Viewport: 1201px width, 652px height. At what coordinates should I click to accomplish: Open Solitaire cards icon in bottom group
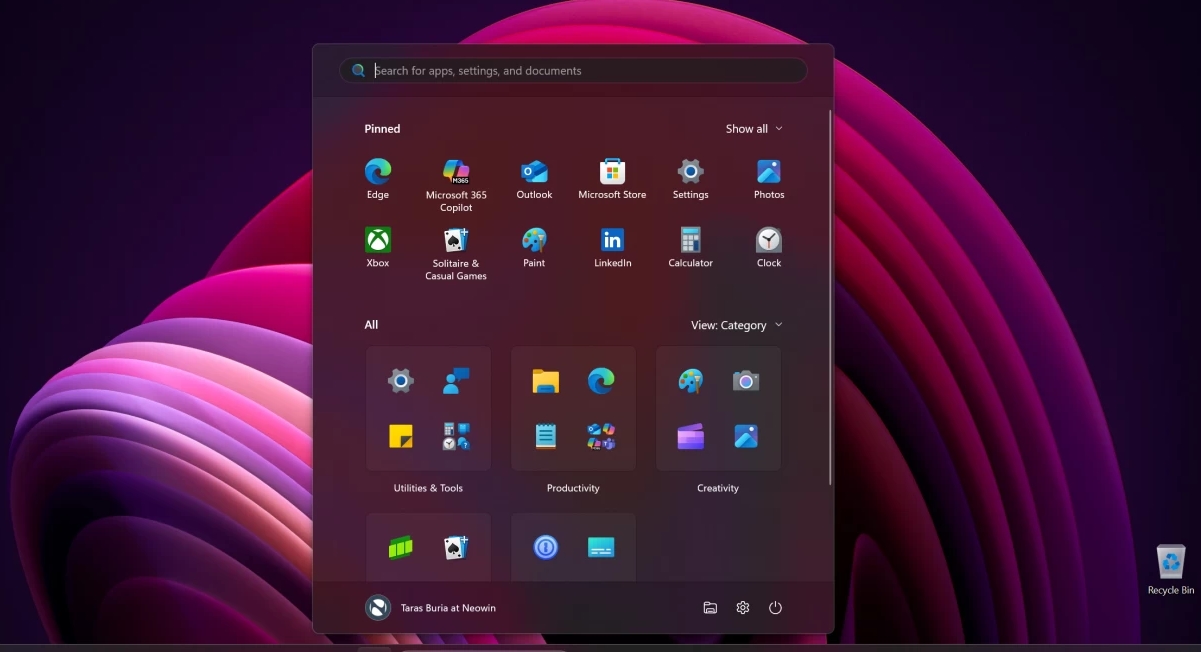click(456, 548)
